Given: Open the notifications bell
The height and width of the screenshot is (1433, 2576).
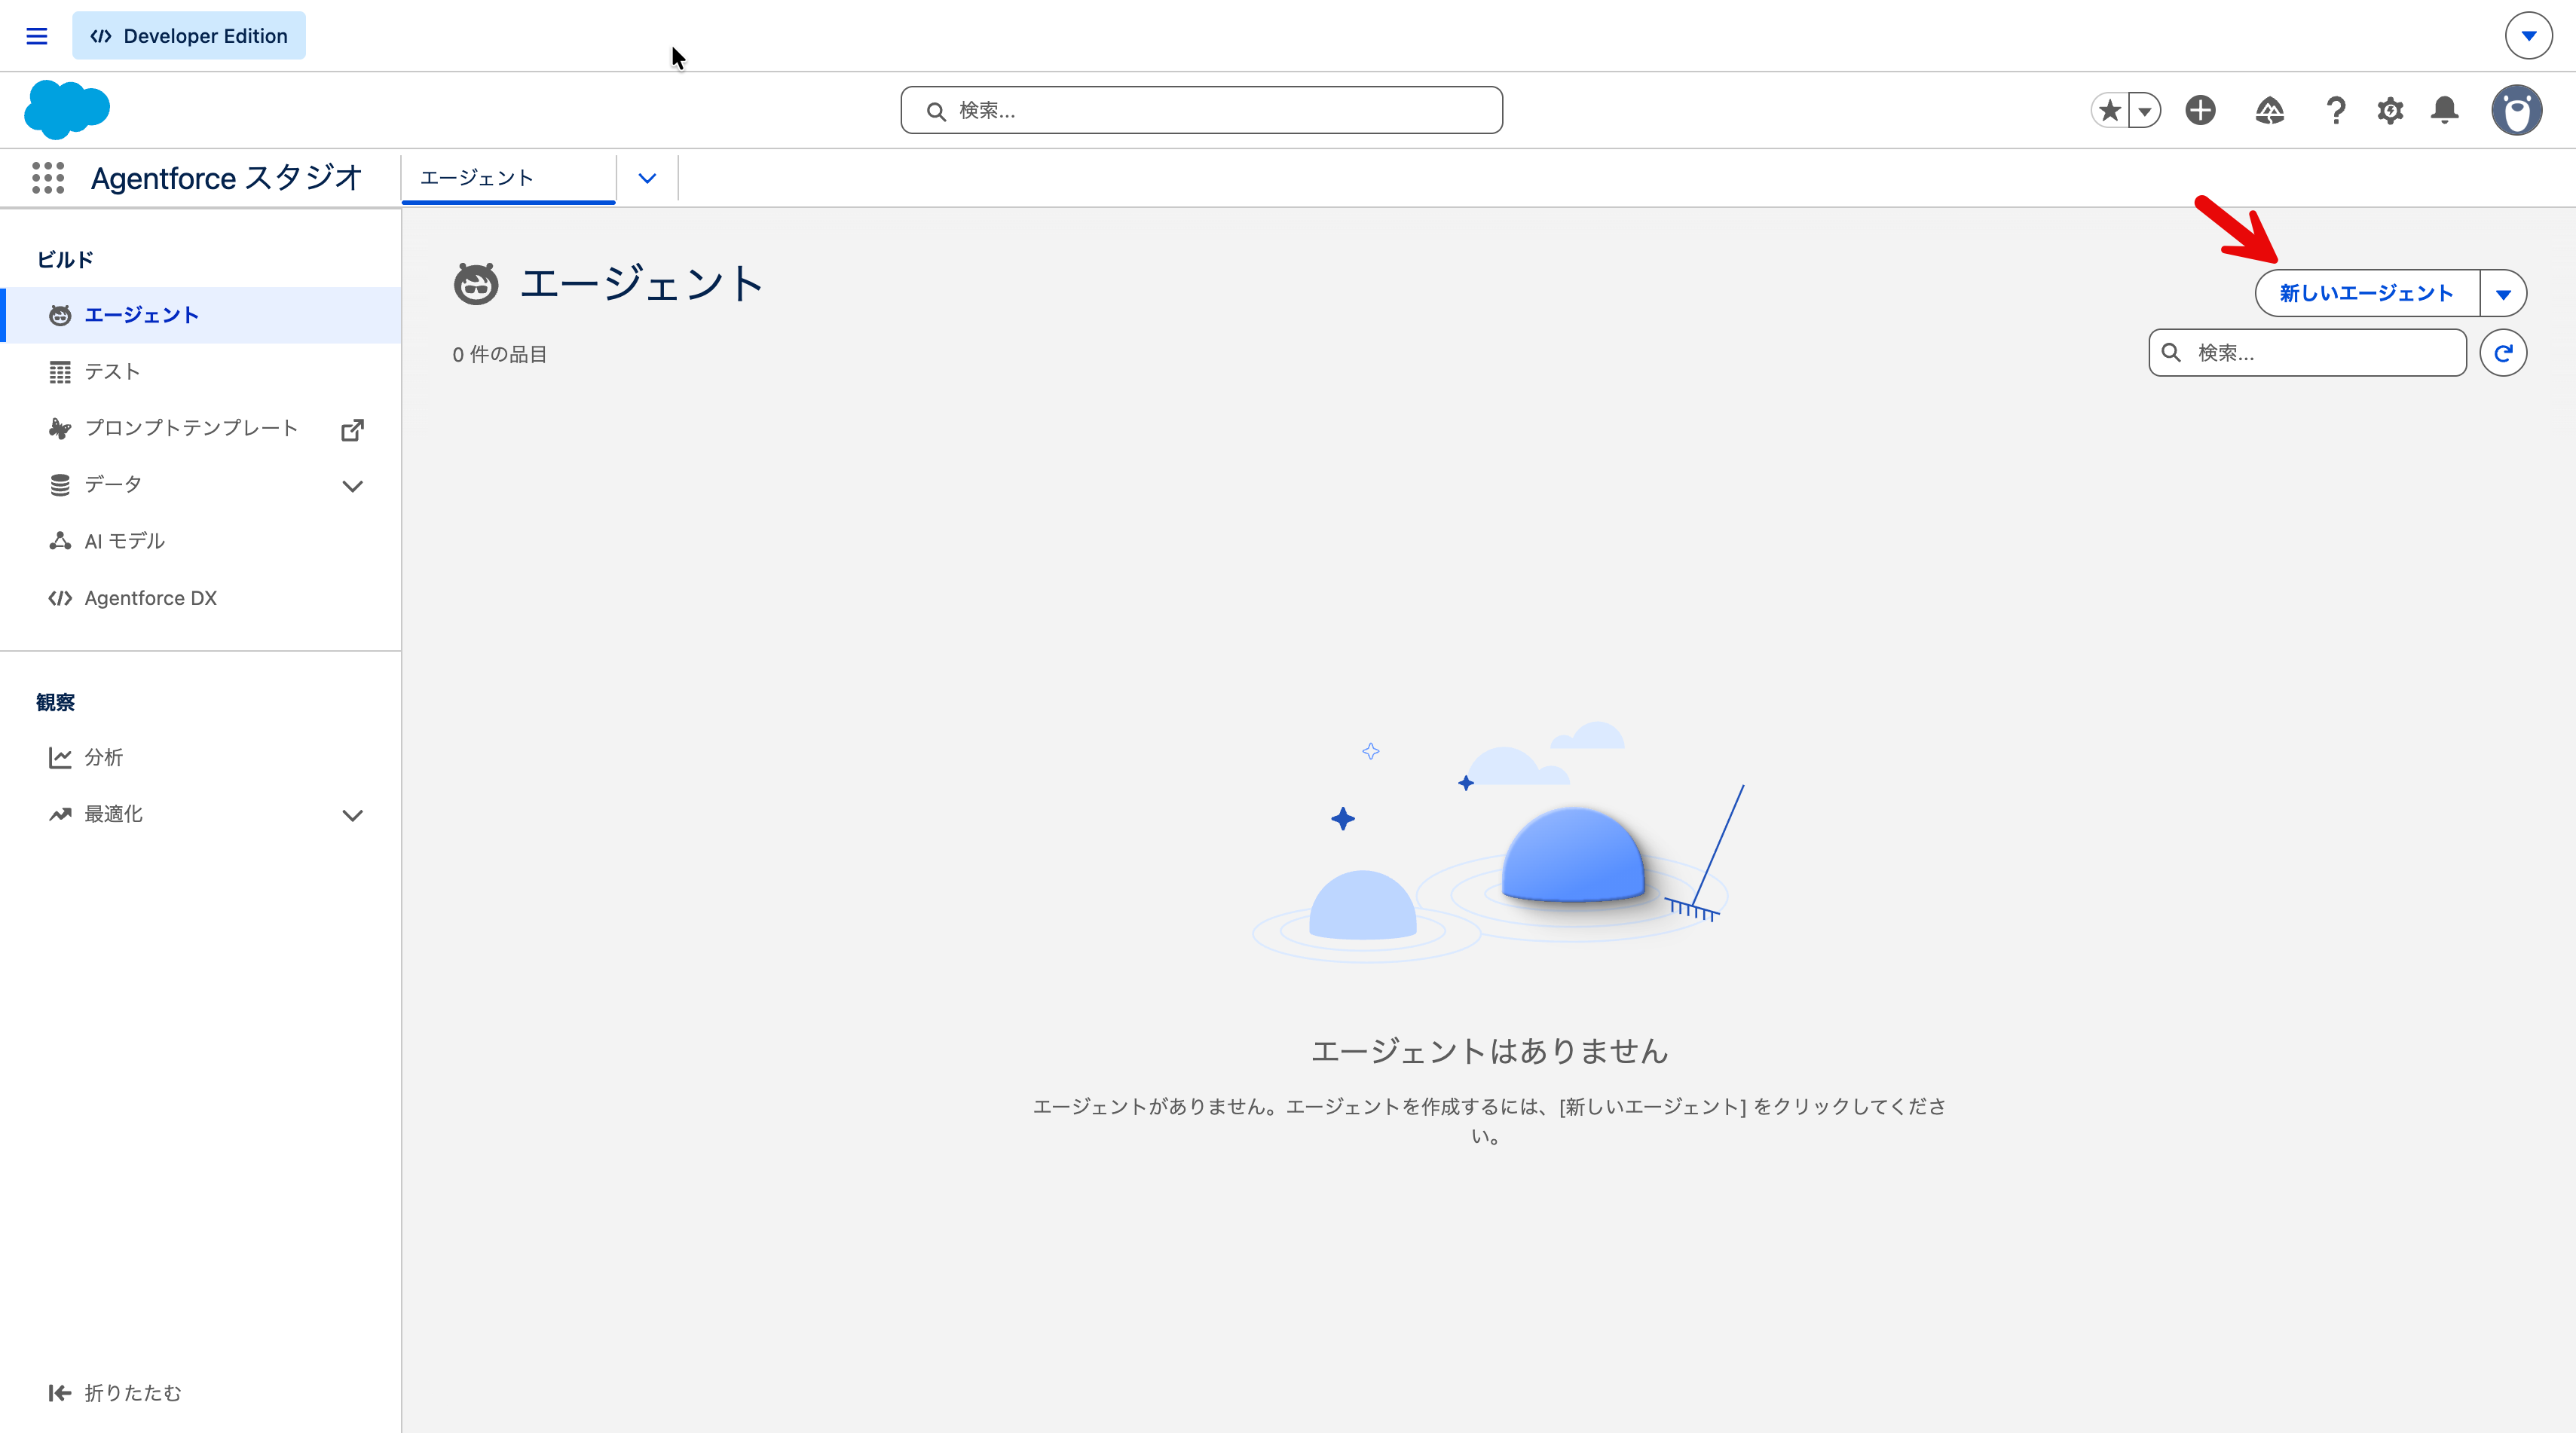Looking at the screenshot, I should pyautogui.click(x=2445, y=110).
